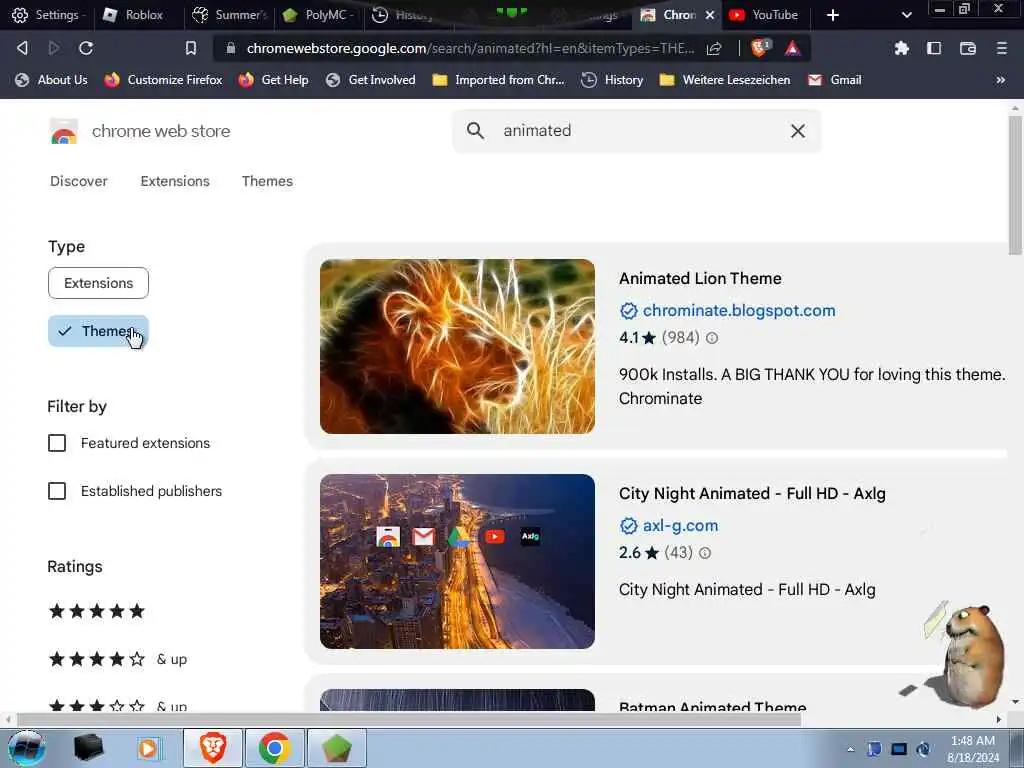Open the Brave Shields lion icon
This screenshot has width=1024, height=768.
(x=760, y=48)
